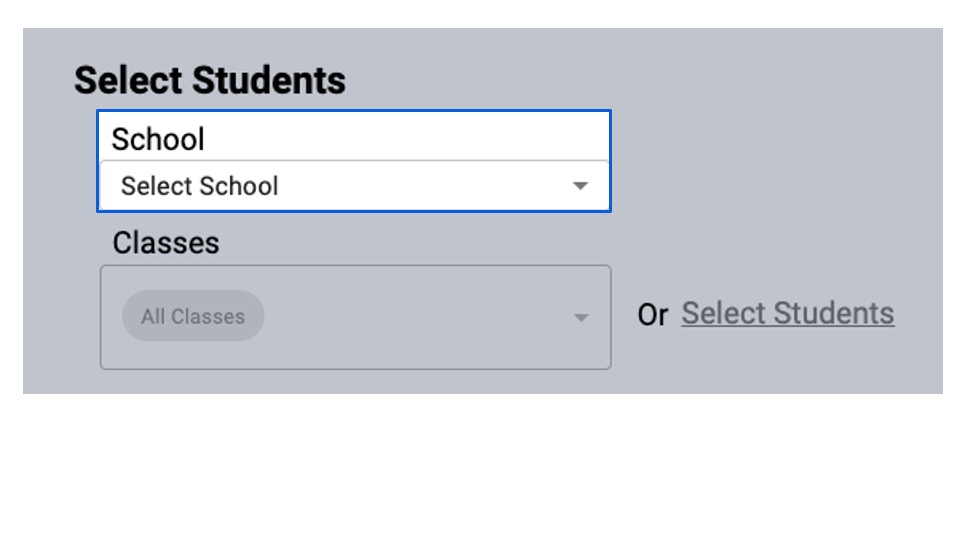Screen dimensions: 960x540
Task: Expand the Classes combo box
Action: (400, 317)
